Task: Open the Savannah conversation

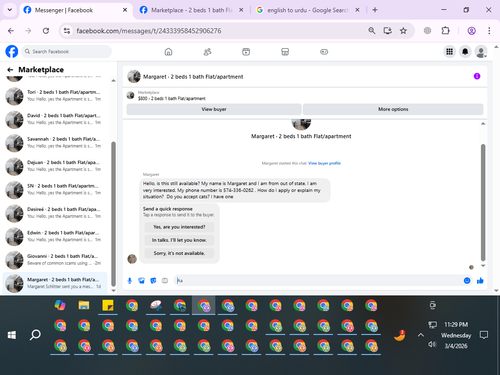Action: click(55, 143)
